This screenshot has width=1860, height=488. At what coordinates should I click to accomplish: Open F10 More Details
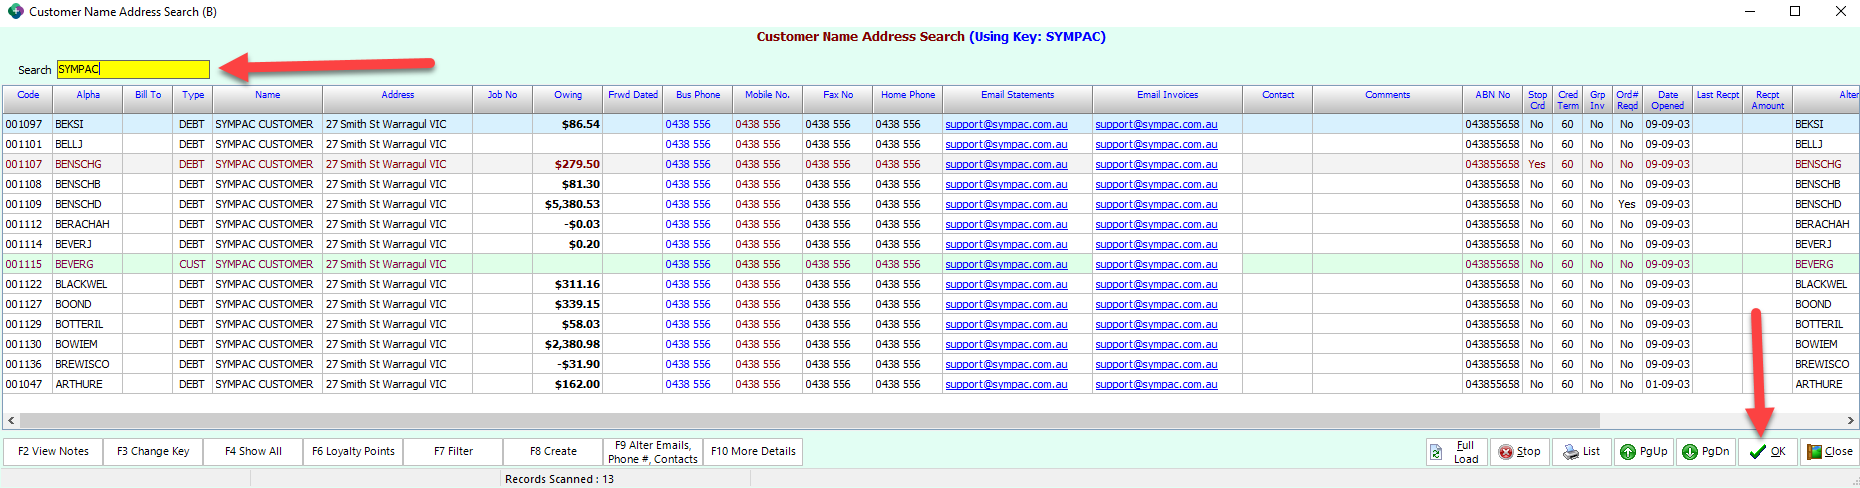tap(753, 452)
